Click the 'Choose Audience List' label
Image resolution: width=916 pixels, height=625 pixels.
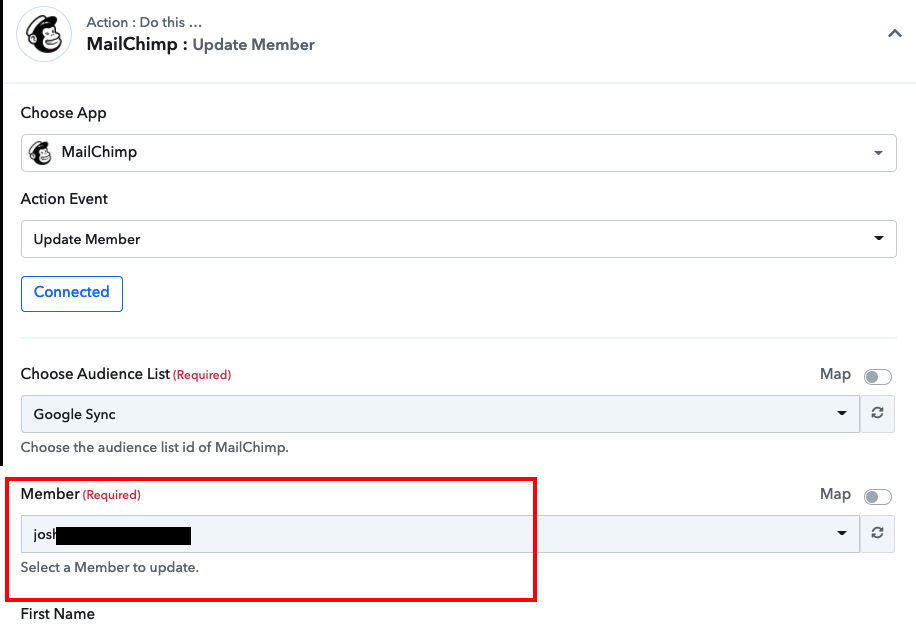click(x=95, y=374)
